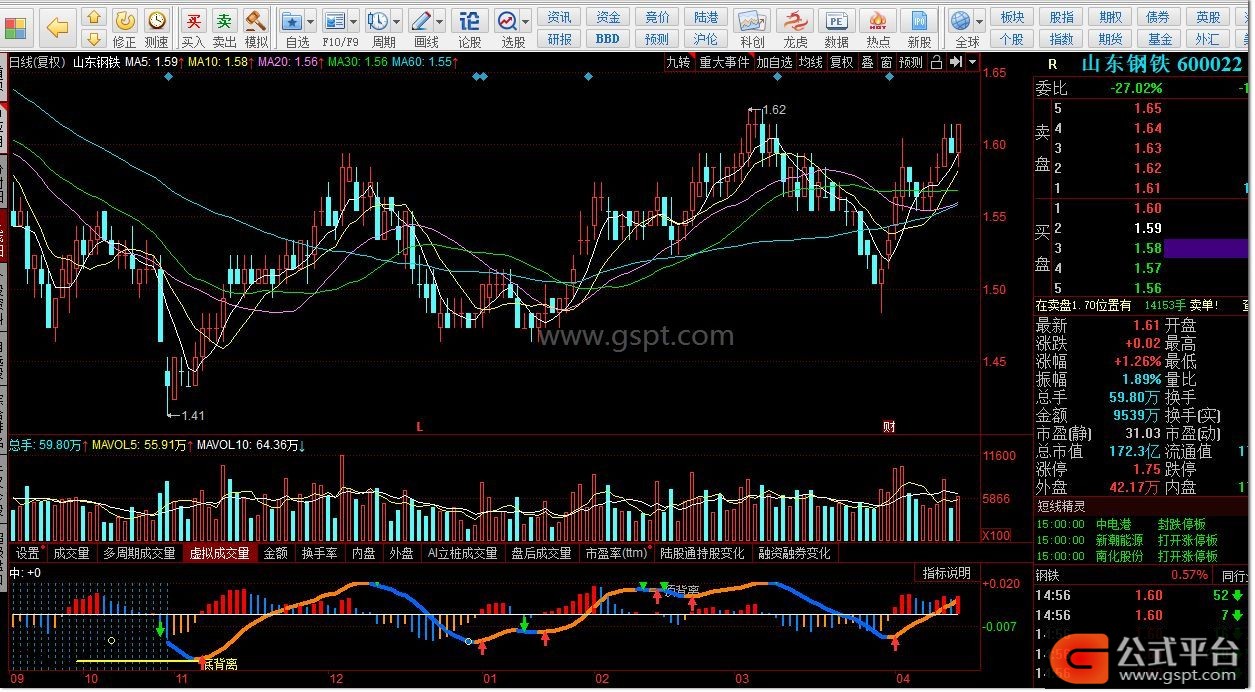Expand the F10/F9 dropdown arrow

pyautogui.click(x=354, y=20)
